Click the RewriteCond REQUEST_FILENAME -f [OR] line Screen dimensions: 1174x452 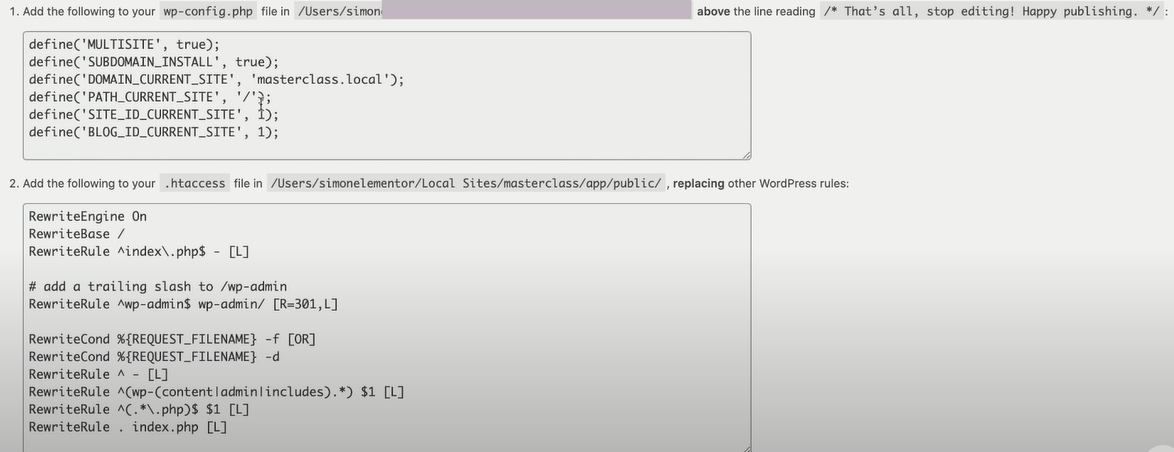coord(172,339)
